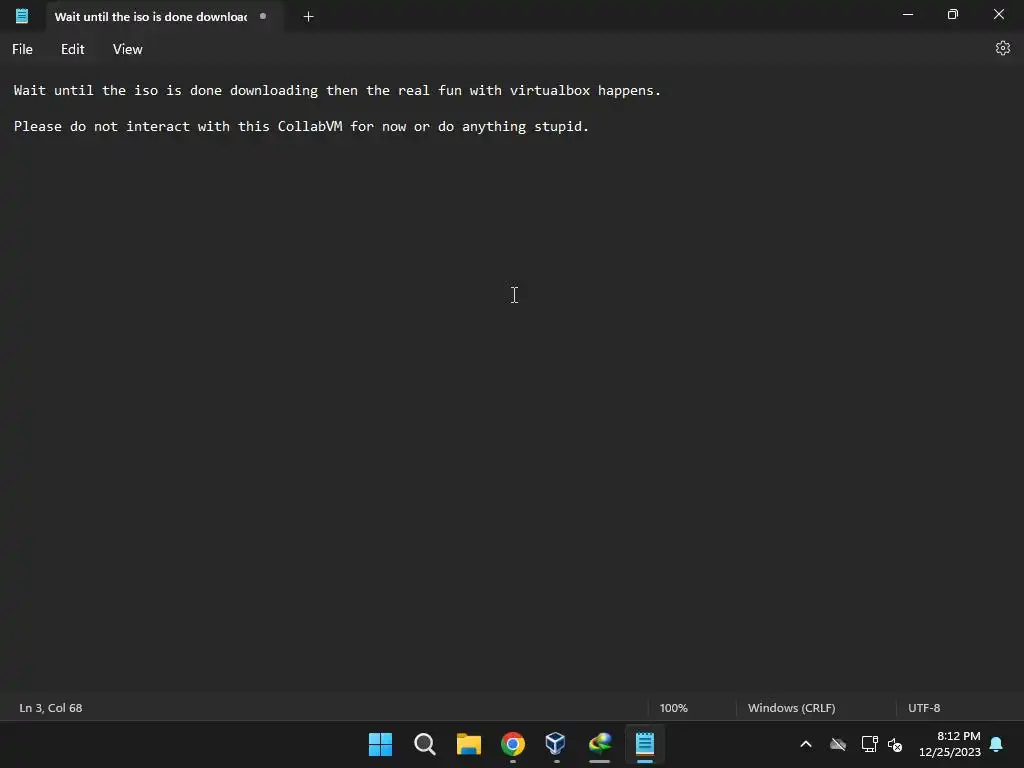Open the 100% zoom status entry

(673, 708)
